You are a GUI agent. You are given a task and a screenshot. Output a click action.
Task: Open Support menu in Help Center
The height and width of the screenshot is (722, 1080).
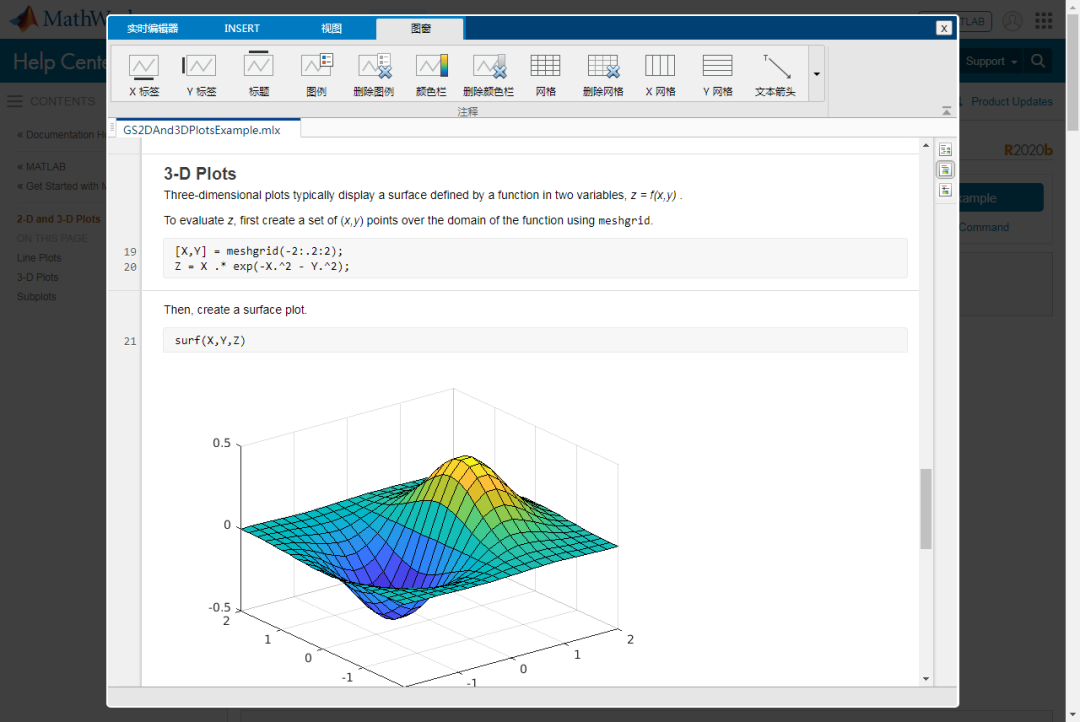990,61
